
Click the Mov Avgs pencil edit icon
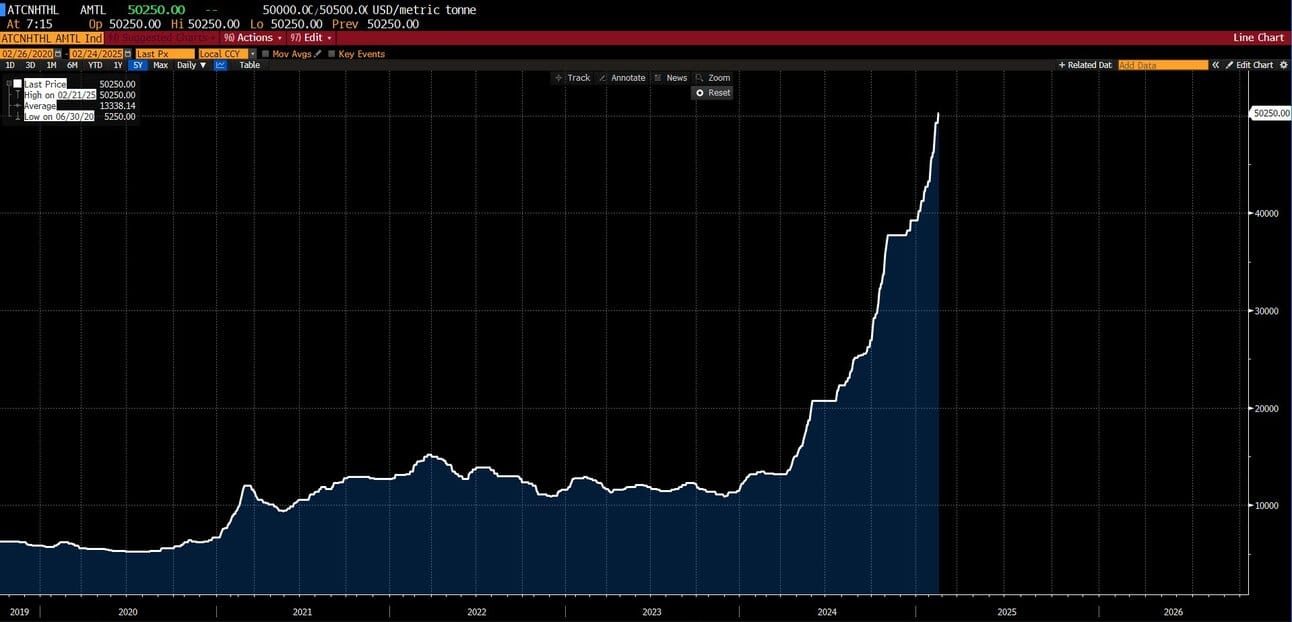[x=318, y=54]
